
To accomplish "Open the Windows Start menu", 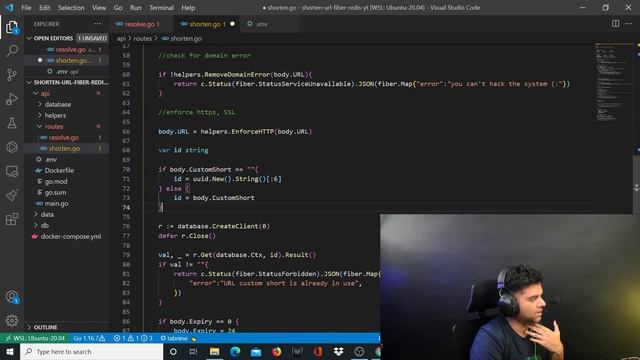I will point(10,351).
